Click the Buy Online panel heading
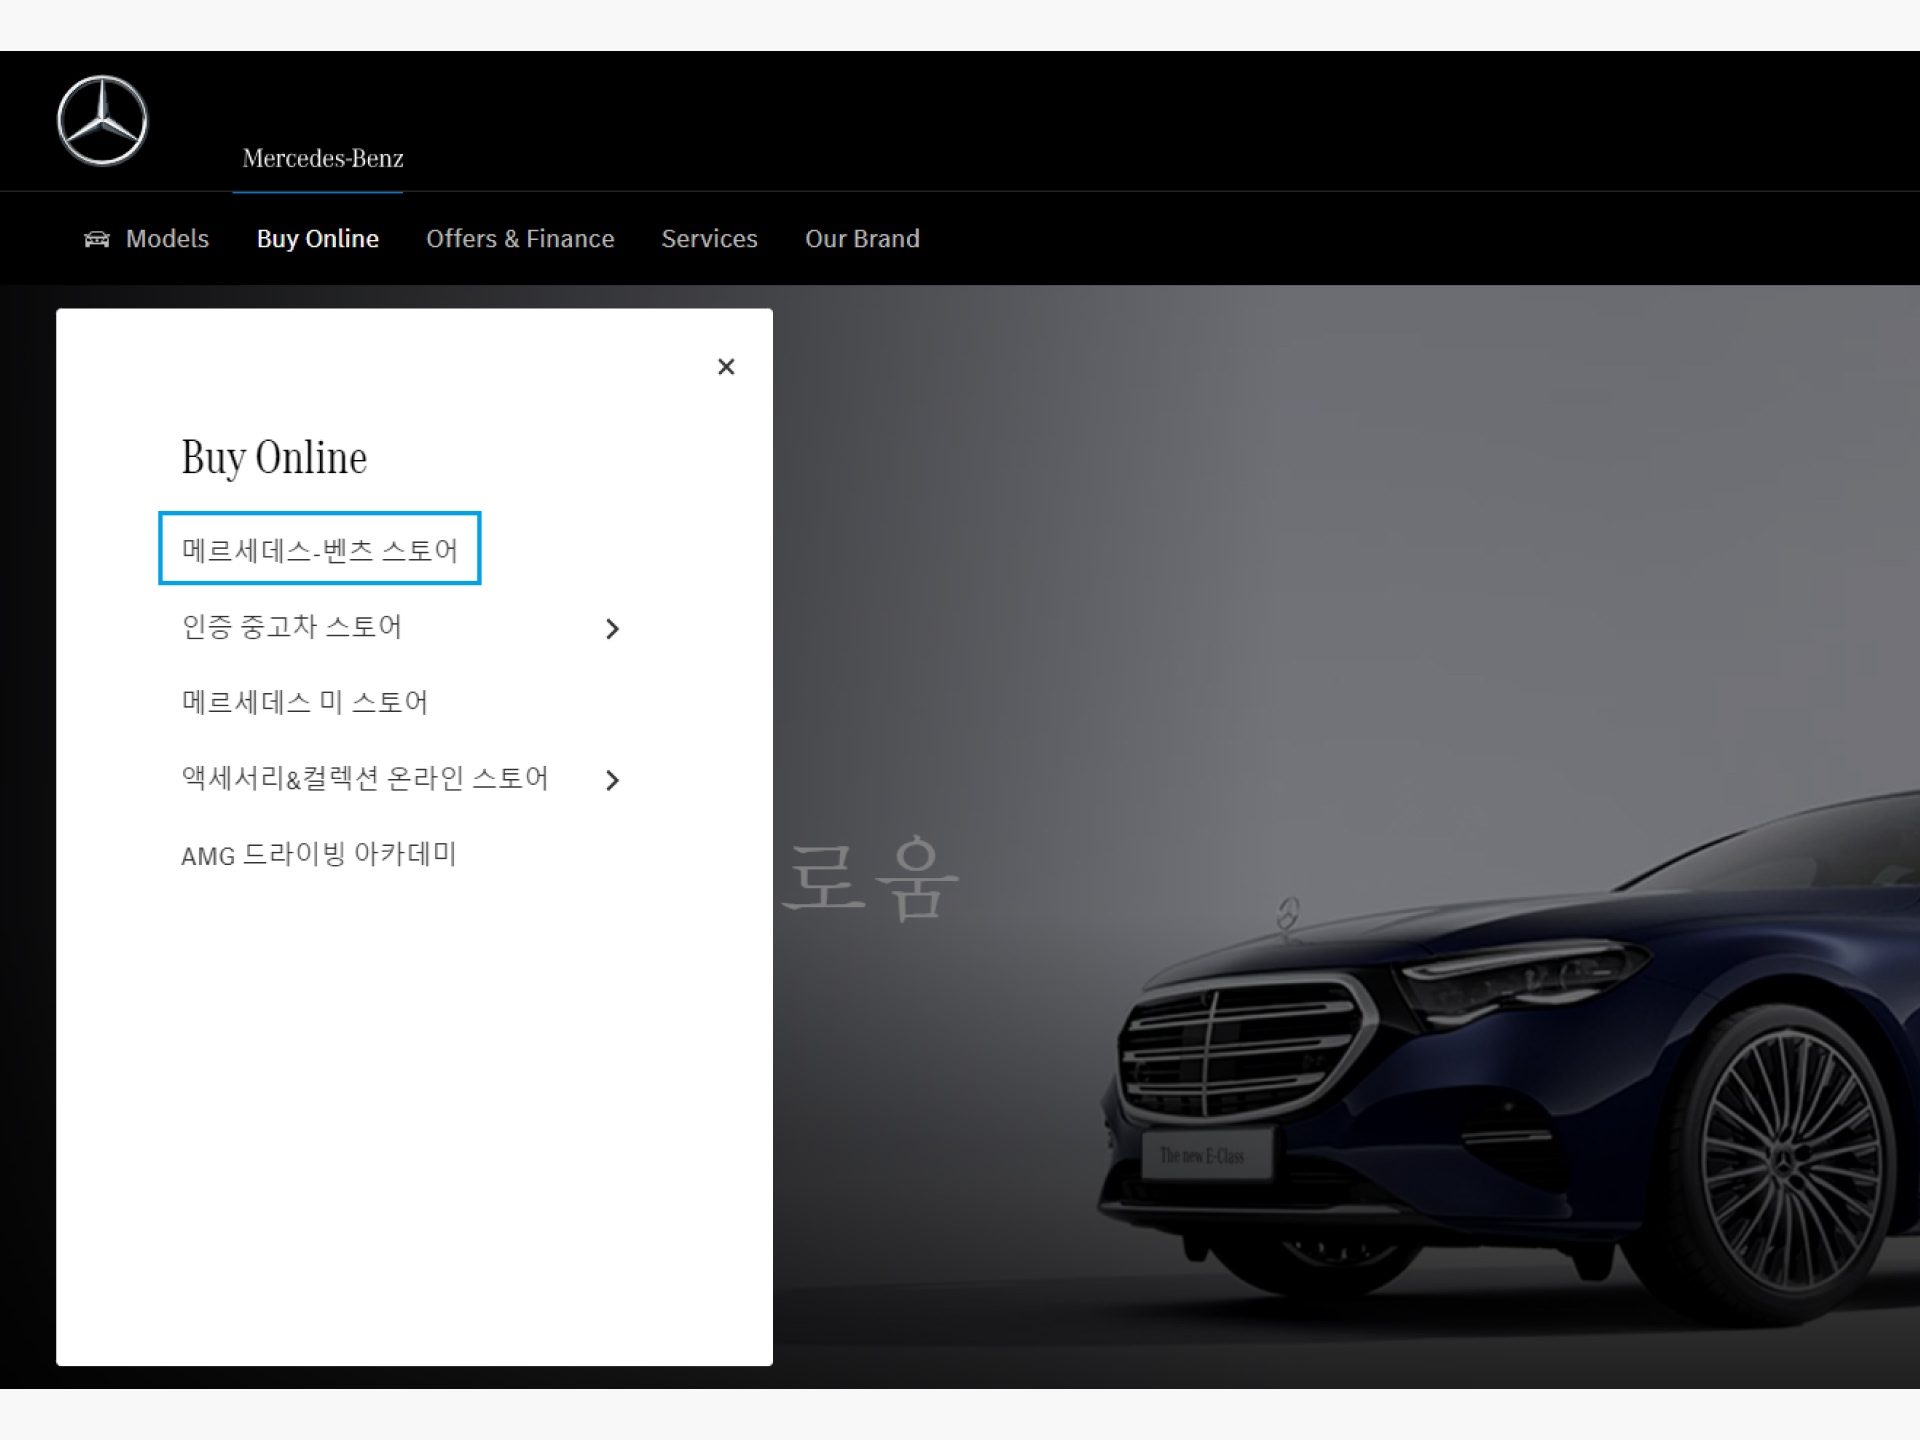 click(273, 457)
